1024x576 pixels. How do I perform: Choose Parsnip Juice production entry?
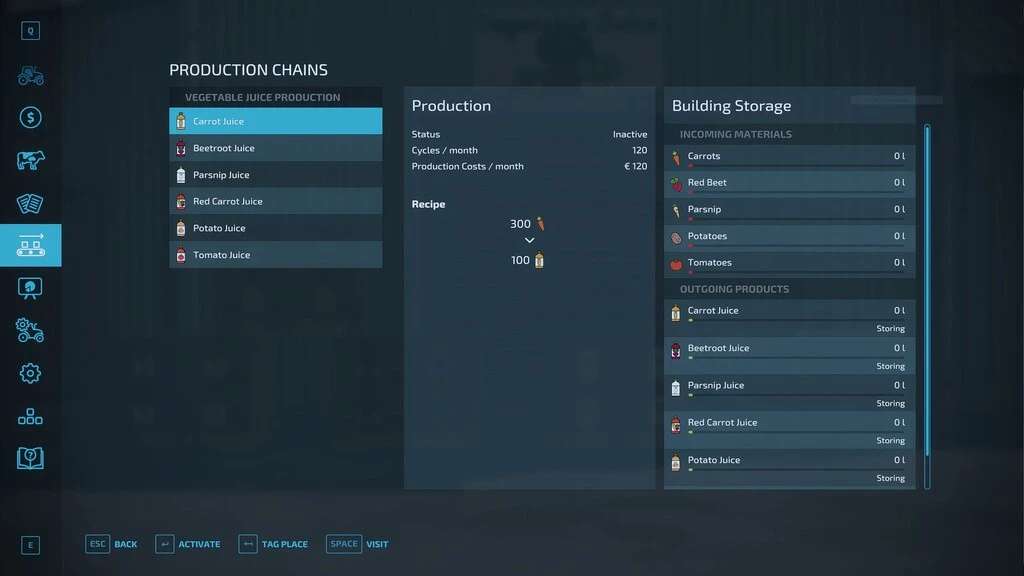275,175
